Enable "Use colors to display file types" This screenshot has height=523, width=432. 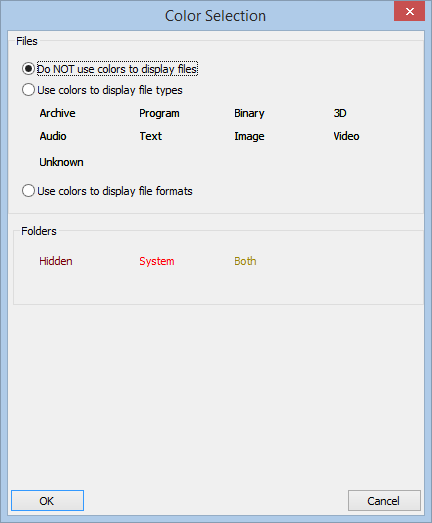pos(102,90)
